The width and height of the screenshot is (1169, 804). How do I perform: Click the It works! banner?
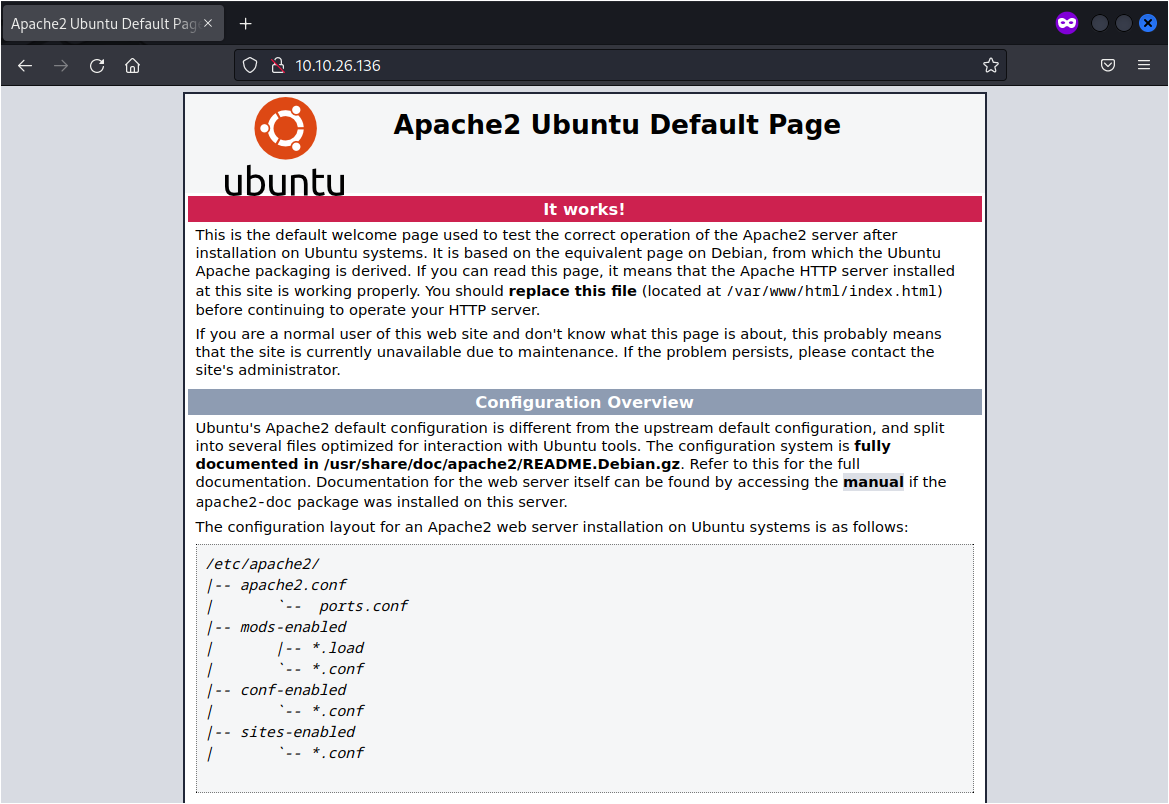coord(585,209)
